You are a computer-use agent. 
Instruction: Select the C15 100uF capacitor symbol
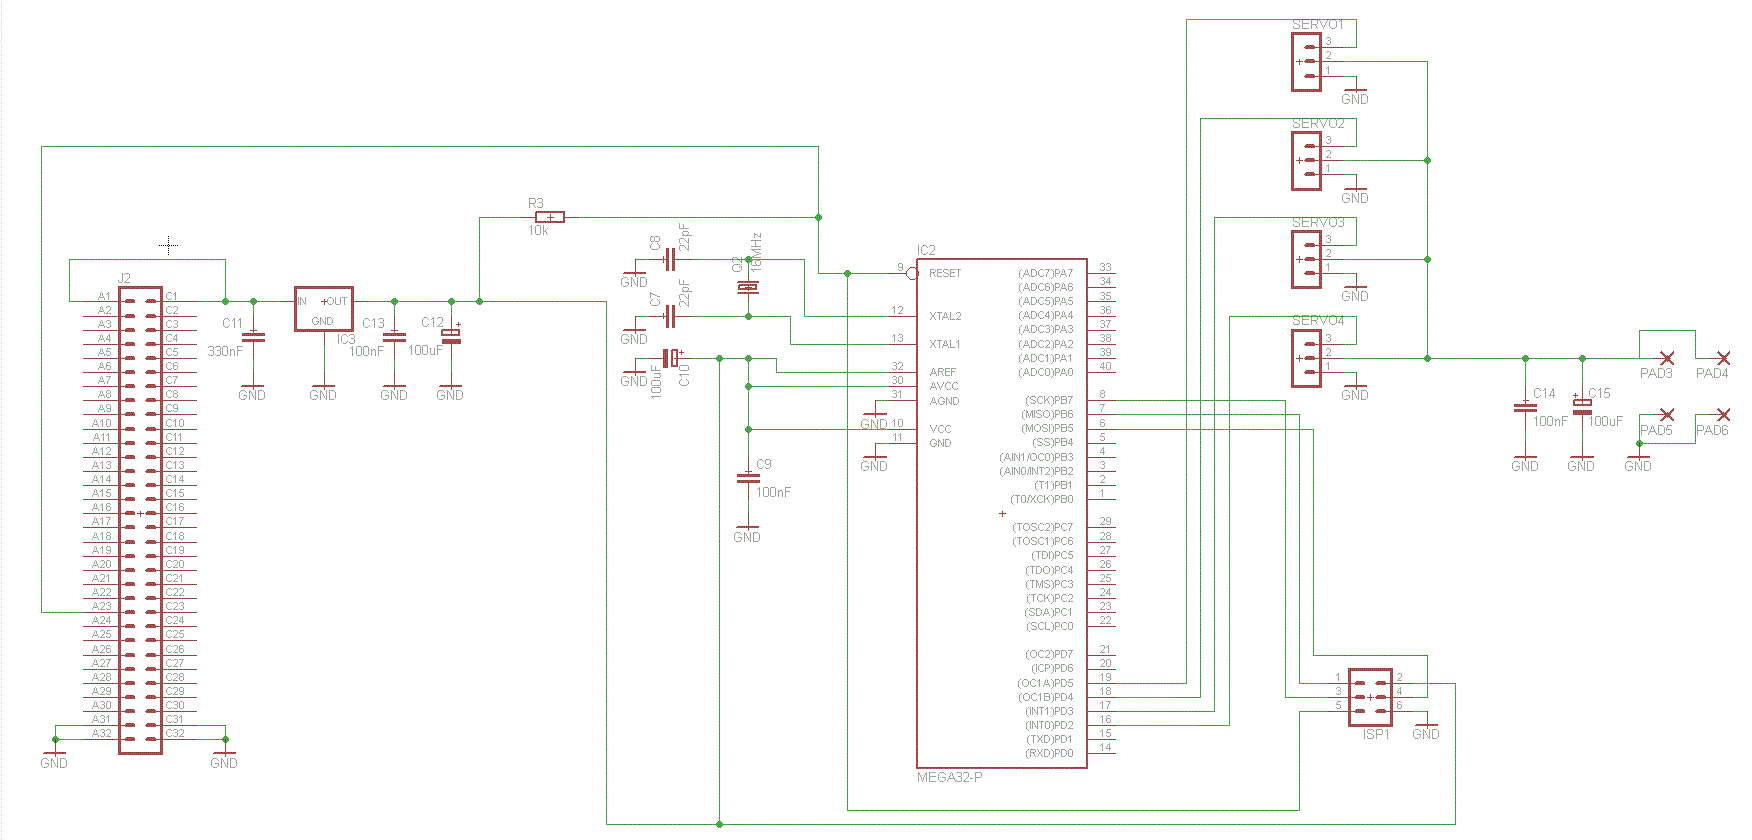click(1582, 405)
